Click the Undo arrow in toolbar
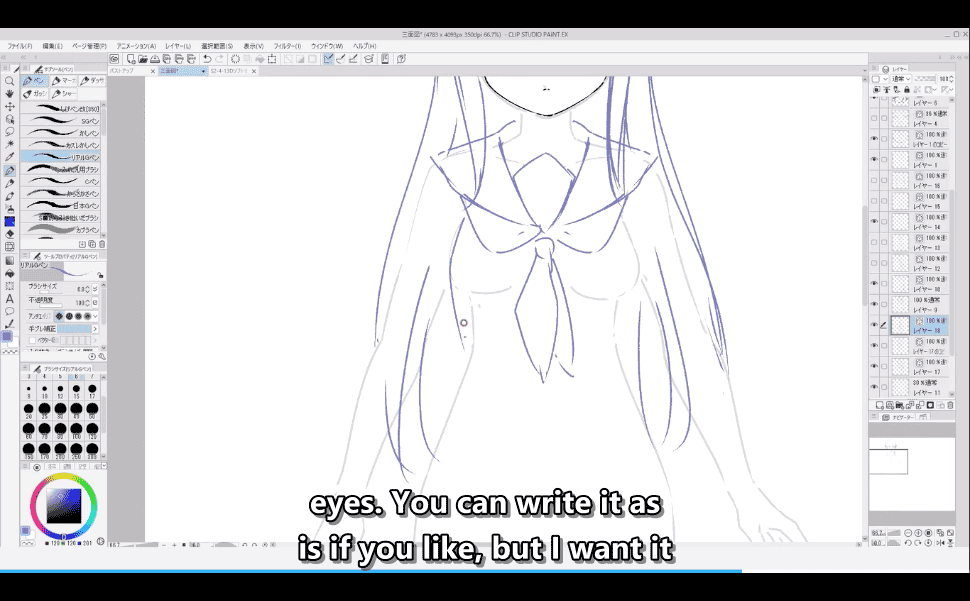This screenshot has height=601, width=970. 206,59
